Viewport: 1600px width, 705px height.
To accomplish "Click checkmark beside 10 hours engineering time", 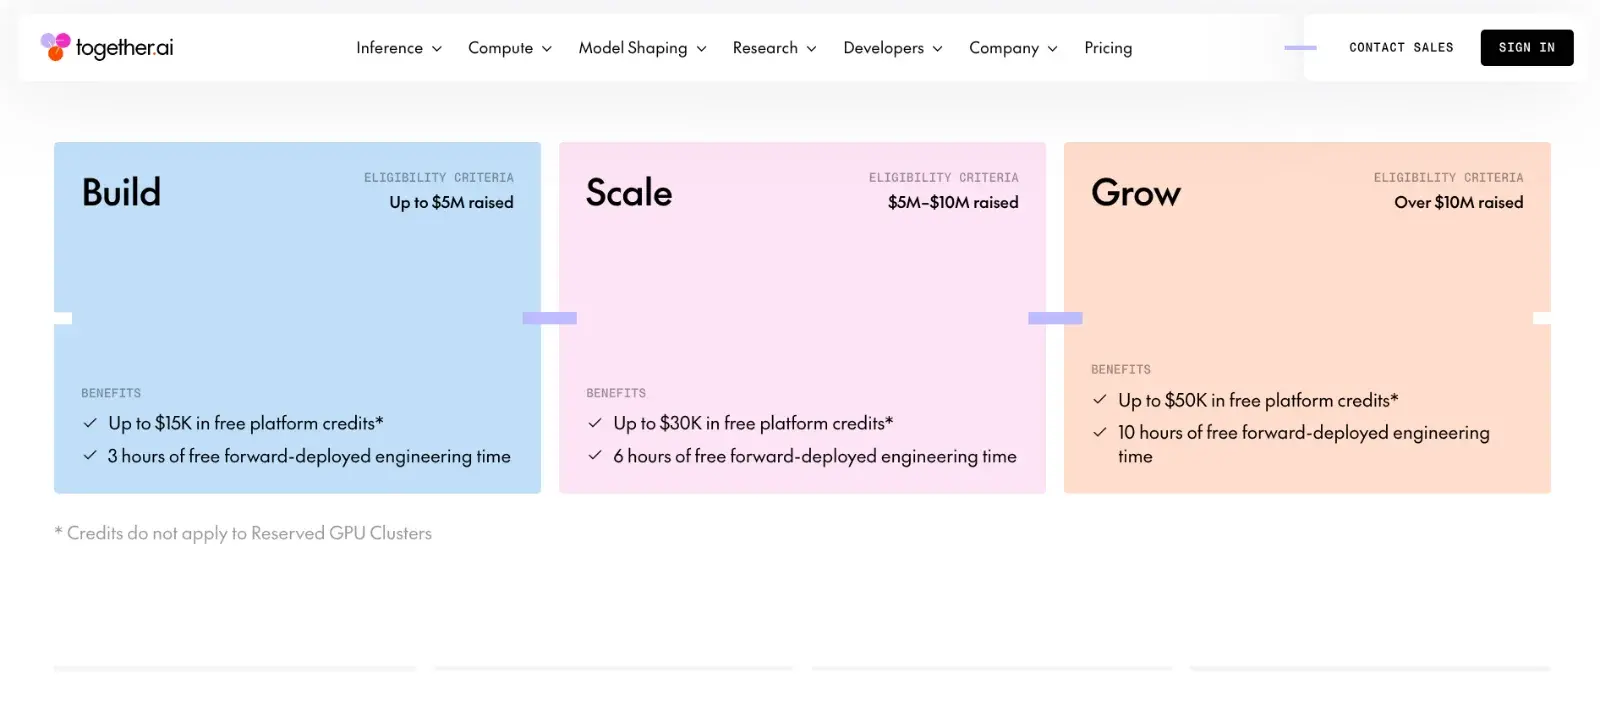I will 1100,432.
